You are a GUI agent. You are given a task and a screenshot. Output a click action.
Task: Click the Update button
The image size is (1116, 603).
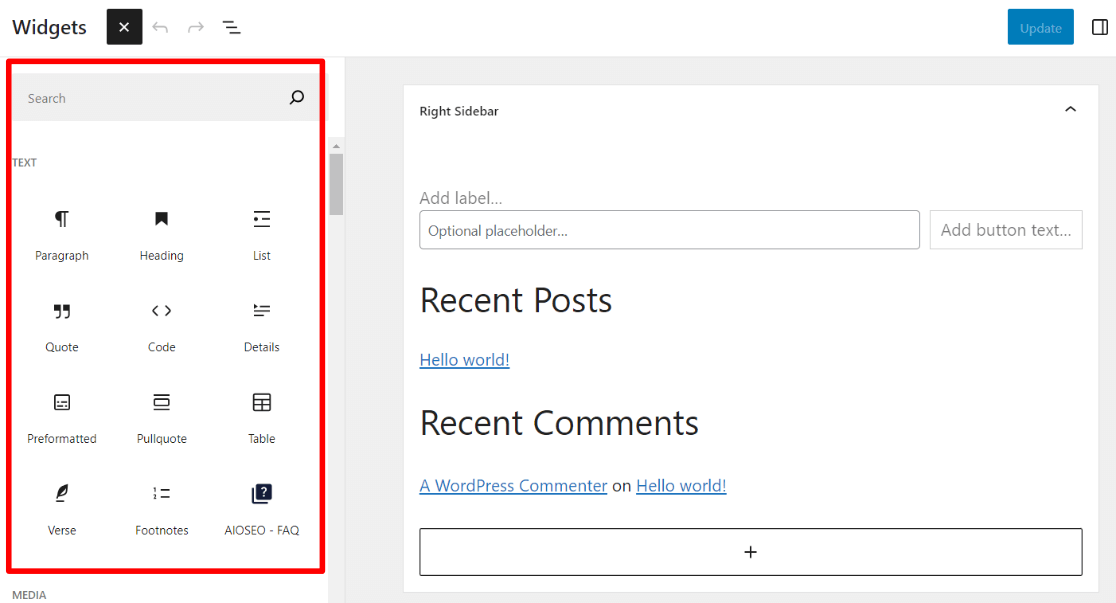[x=1040, y=27]
